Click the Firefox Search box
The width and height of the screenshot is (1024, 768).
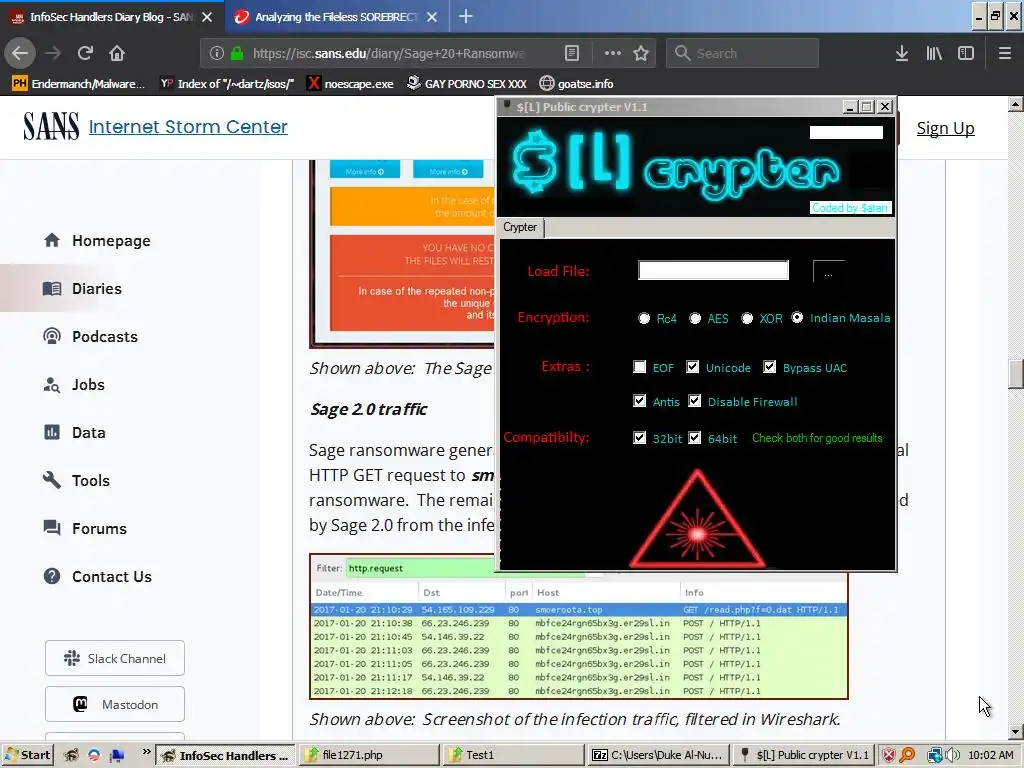[743, 53]
